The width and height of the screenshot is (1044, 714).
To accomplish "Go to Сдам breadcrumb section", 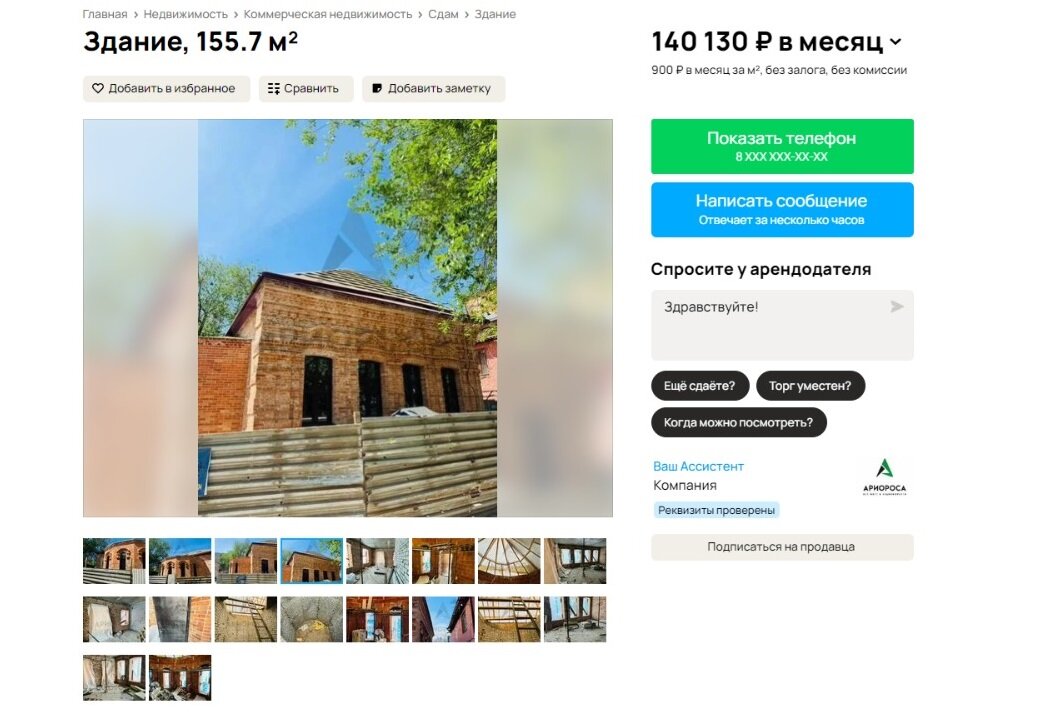I will (443, 14).
